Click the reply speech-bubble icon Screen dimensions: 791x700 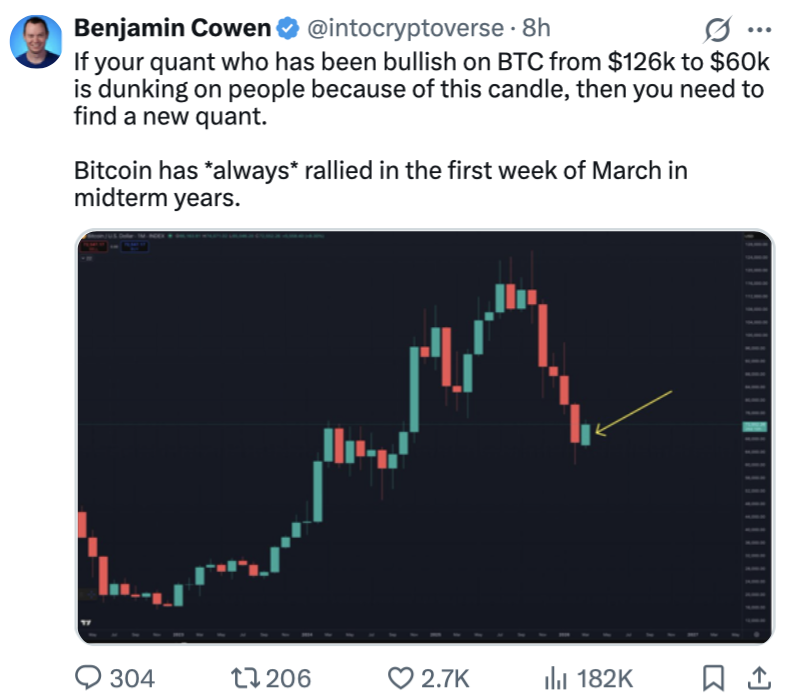click(90, 677)
